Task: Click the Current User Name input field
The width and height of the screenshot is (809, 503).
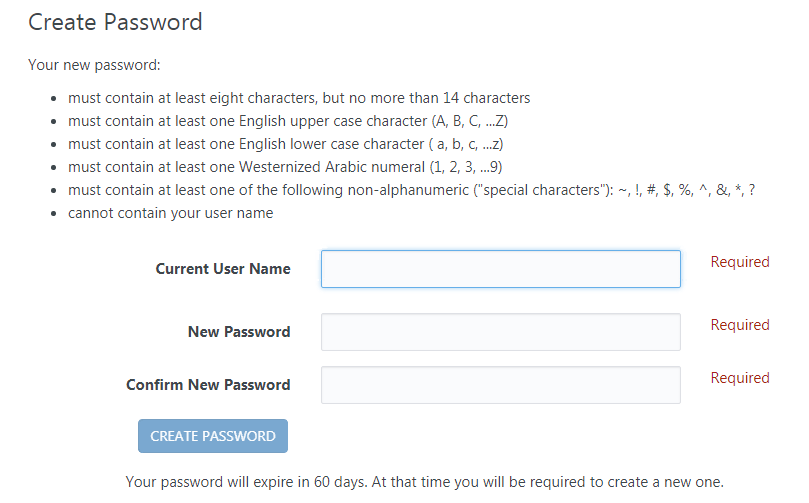Action: (x=500, y=269)
